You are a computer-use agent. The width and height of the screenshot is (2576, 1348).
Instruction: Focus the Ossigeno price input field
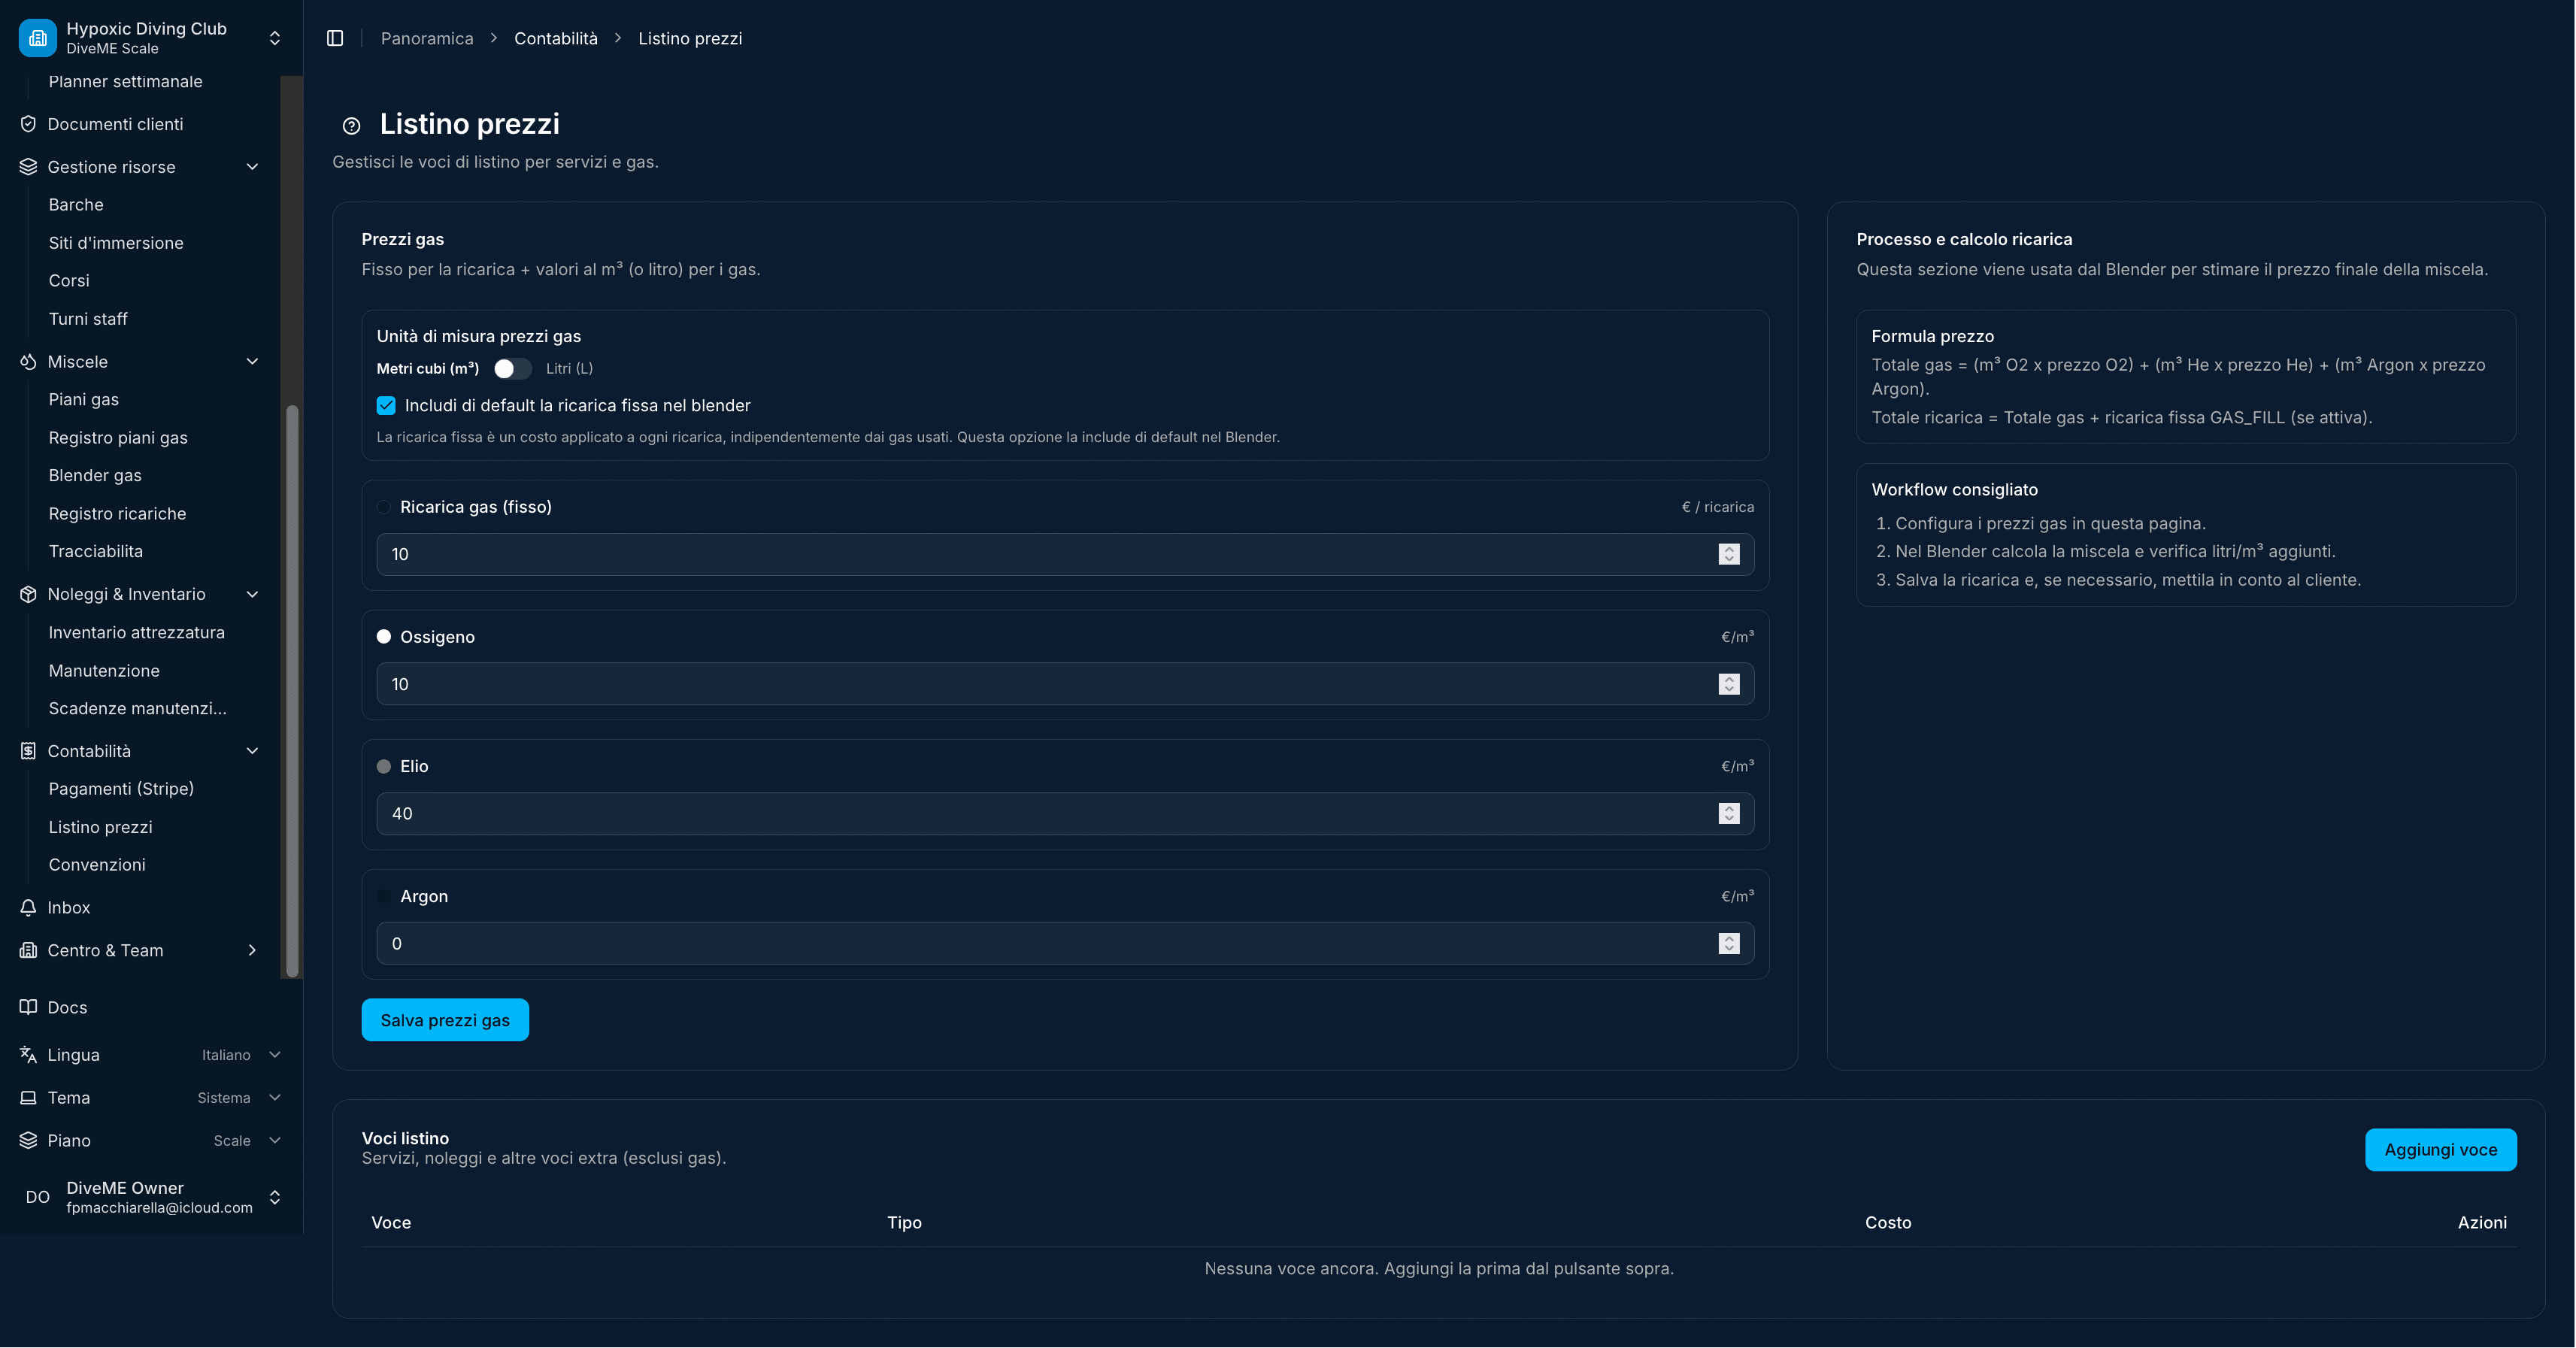coord(1065,684)
